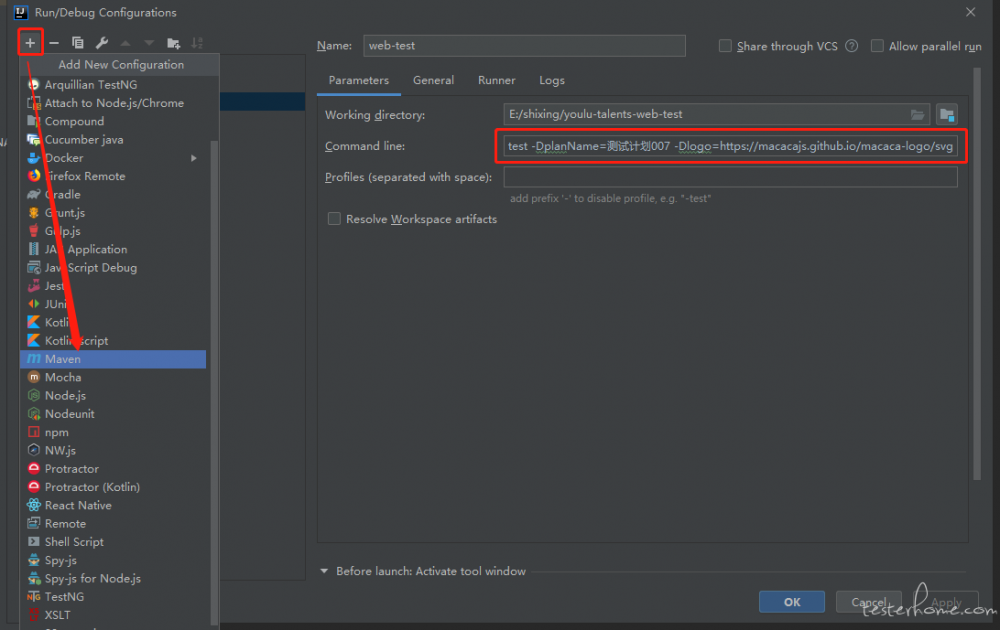Enable Share through VCS checkbox

point(725,46)
